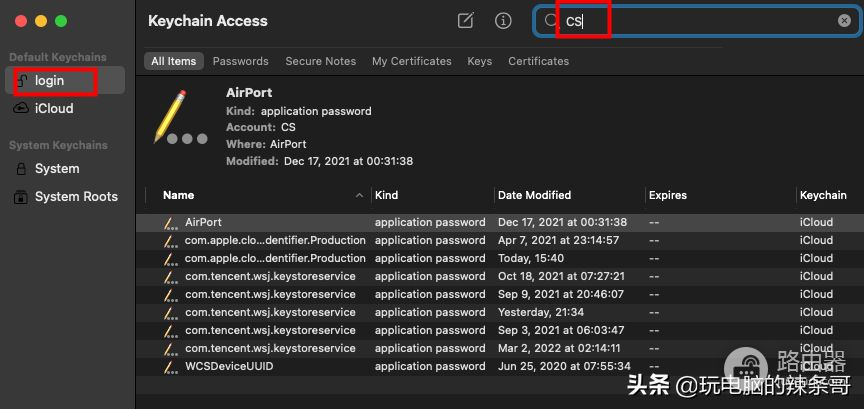Clear search text with the X icon
Viewport: 864px width, 409px height.
(x=844, y=21)
